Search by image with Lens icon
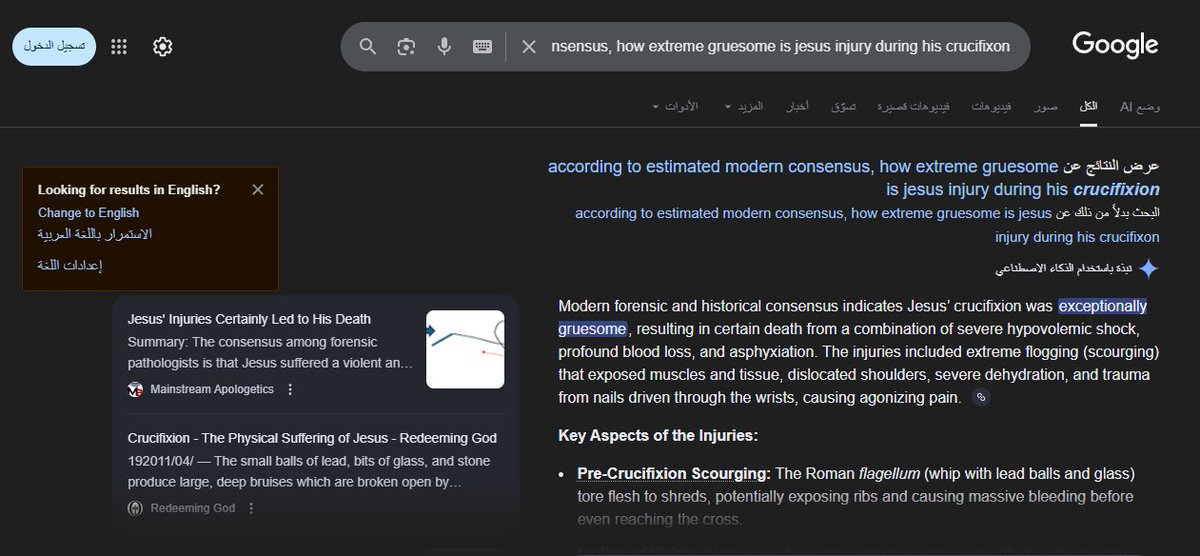This screenshot has height=556, width=1200. click(406, 47)
